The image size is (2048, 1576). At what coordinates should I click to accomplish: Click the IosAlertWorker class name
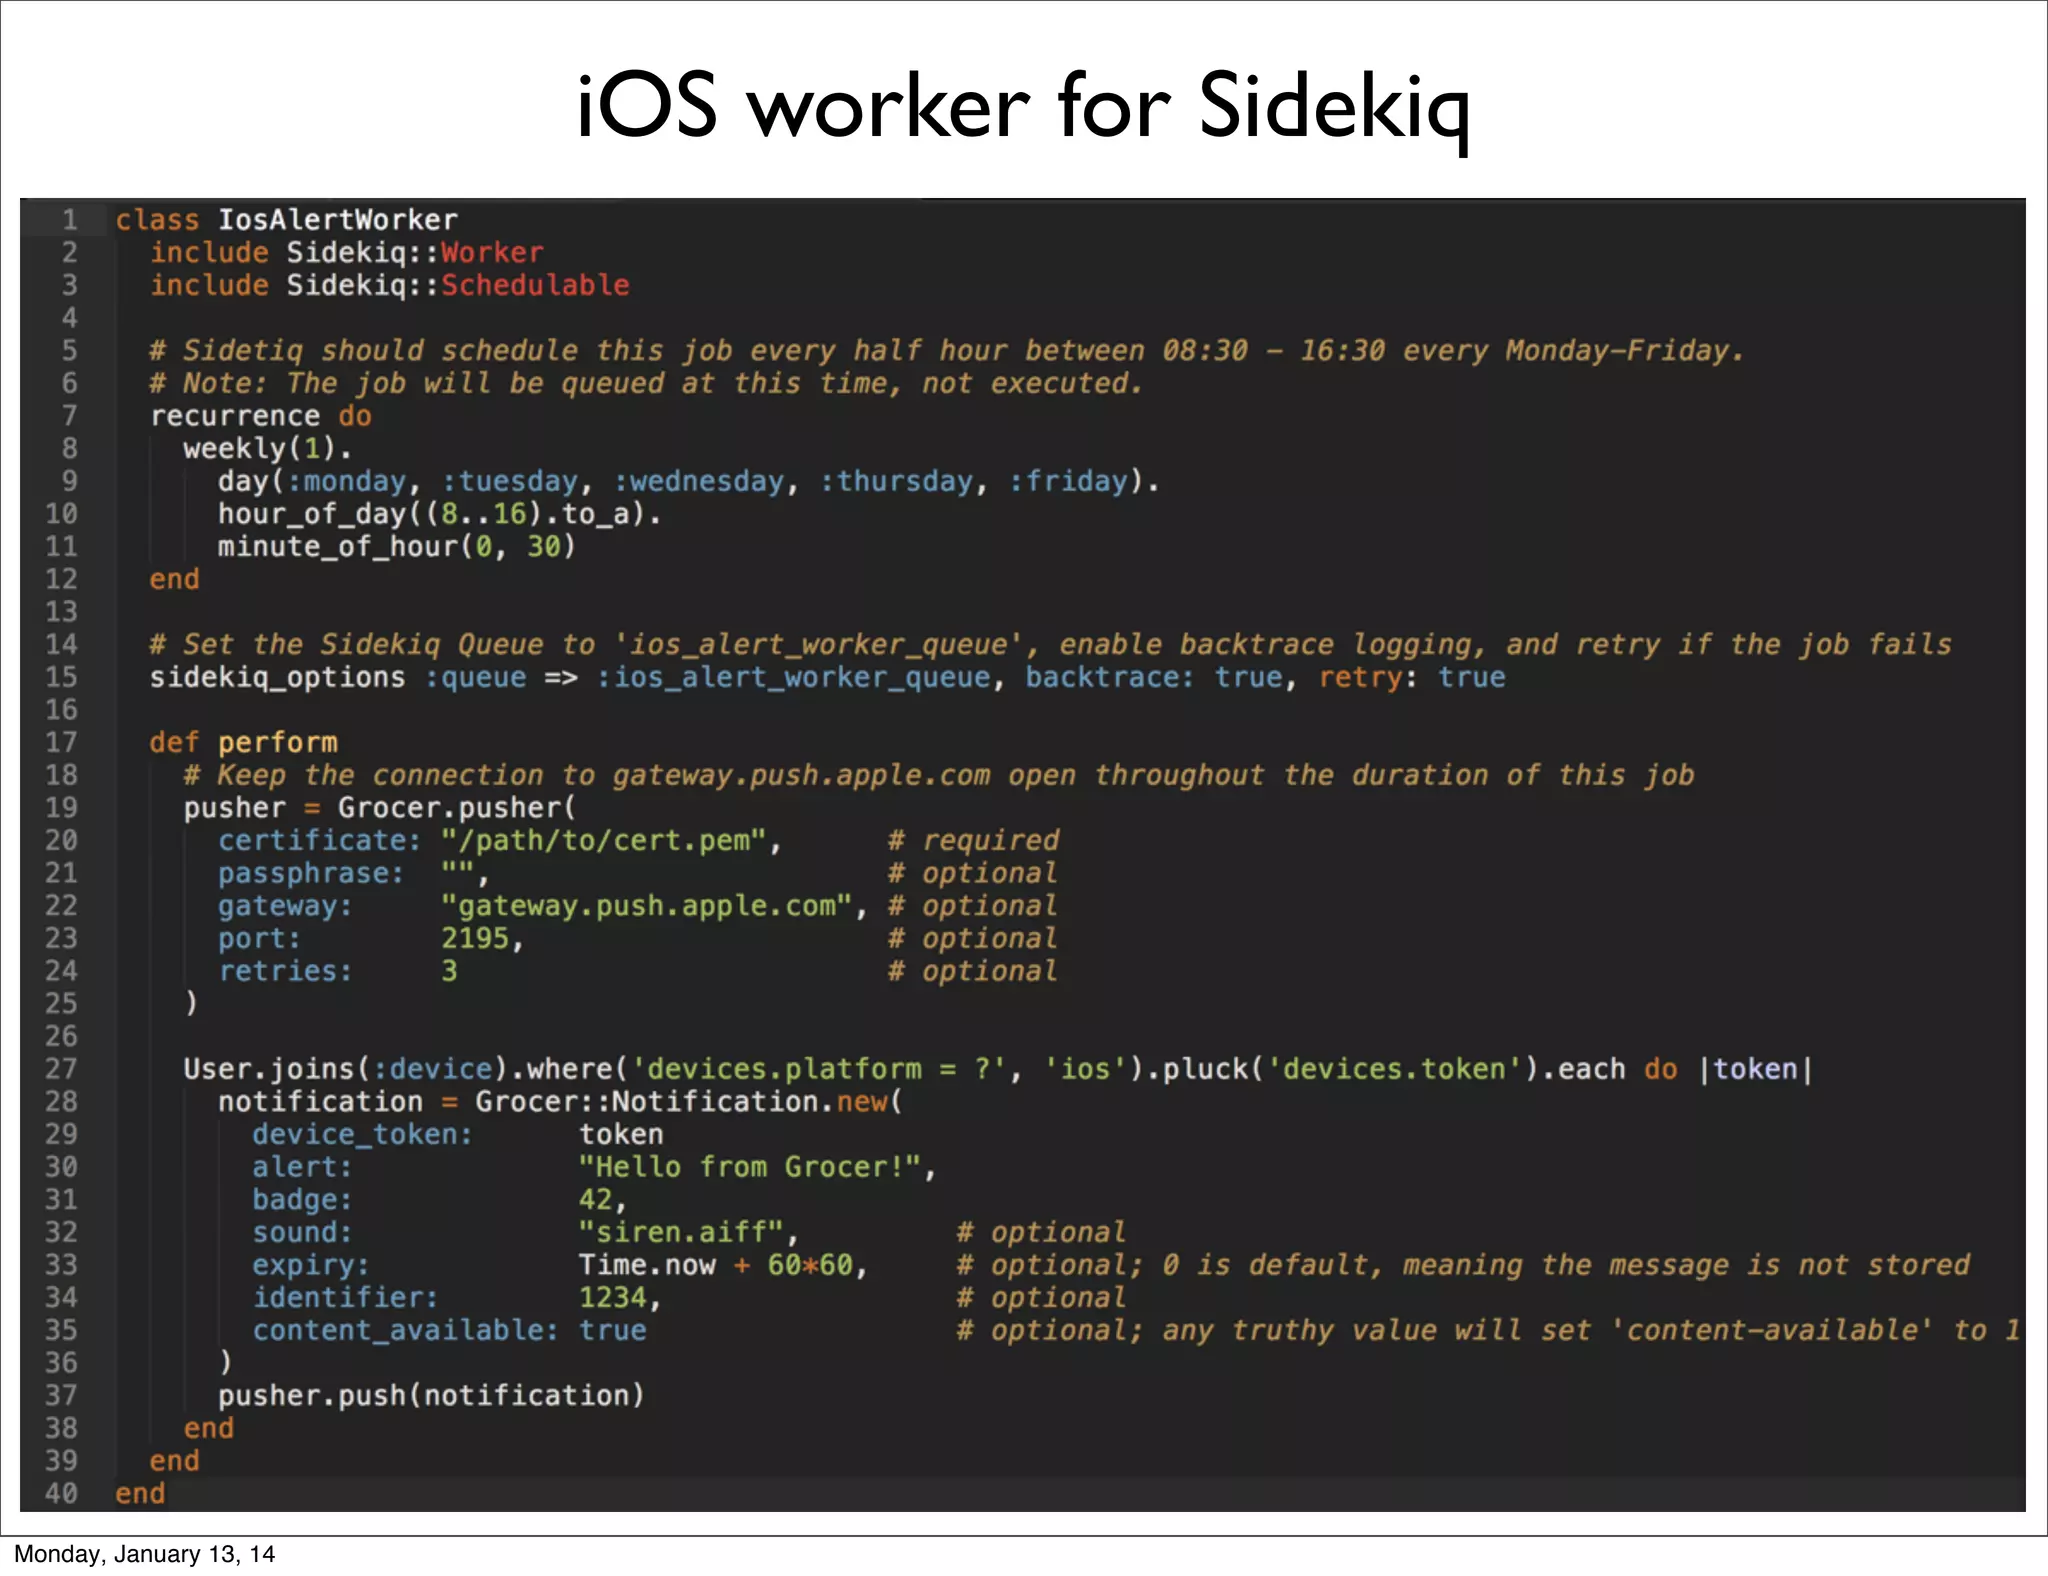[x=337, y=220]
